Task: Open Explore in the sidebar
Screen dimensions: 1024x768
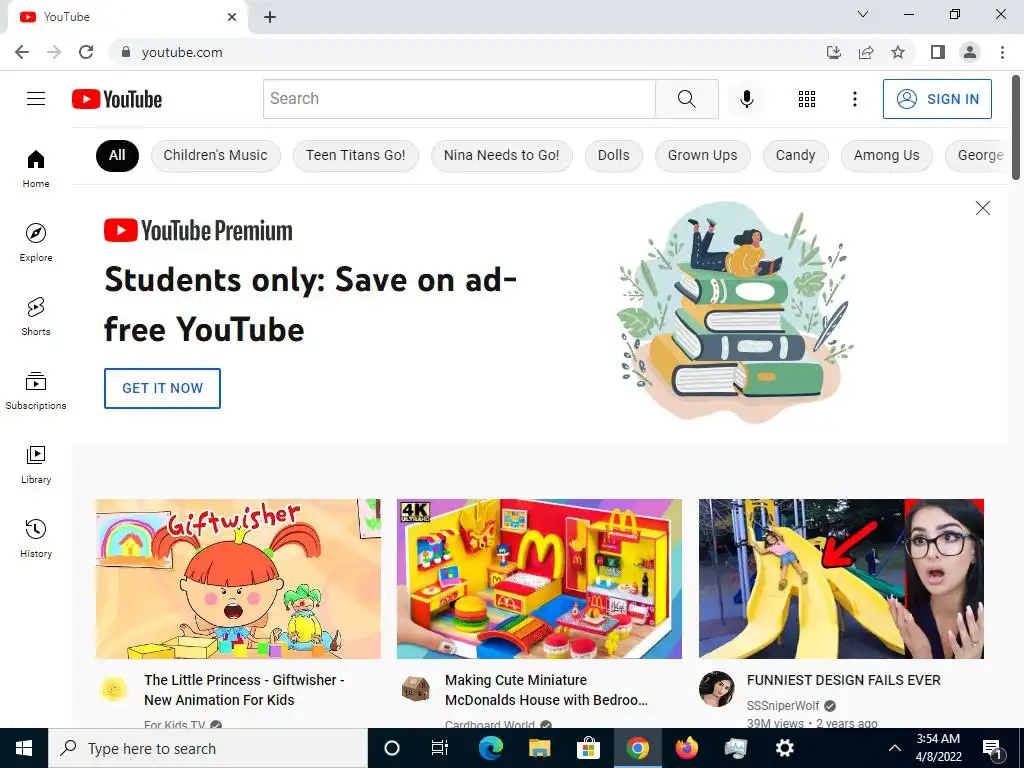Action: click(36, 242)
